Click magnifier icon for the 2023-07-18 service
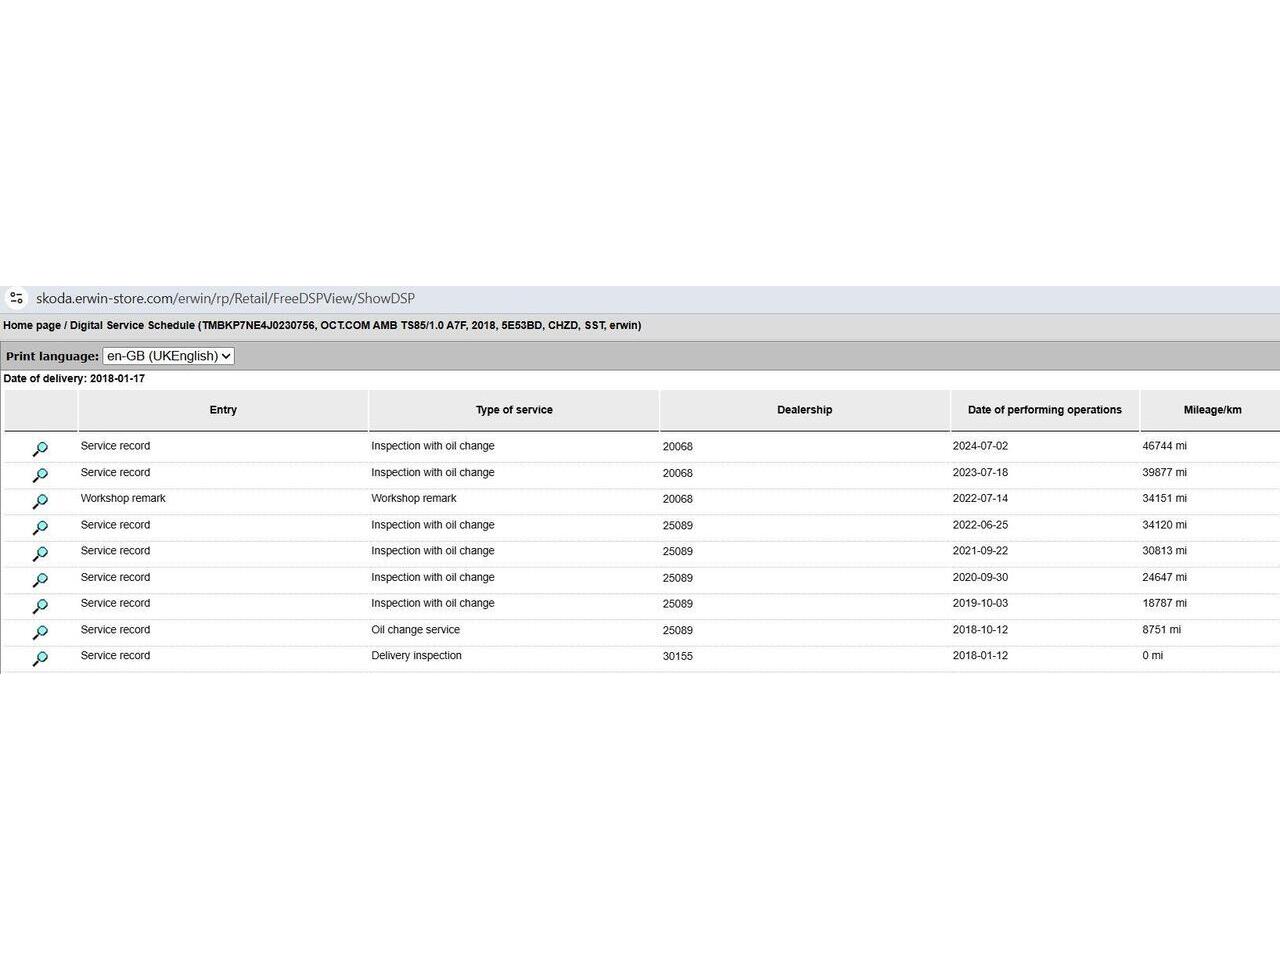 coord(40,475)
